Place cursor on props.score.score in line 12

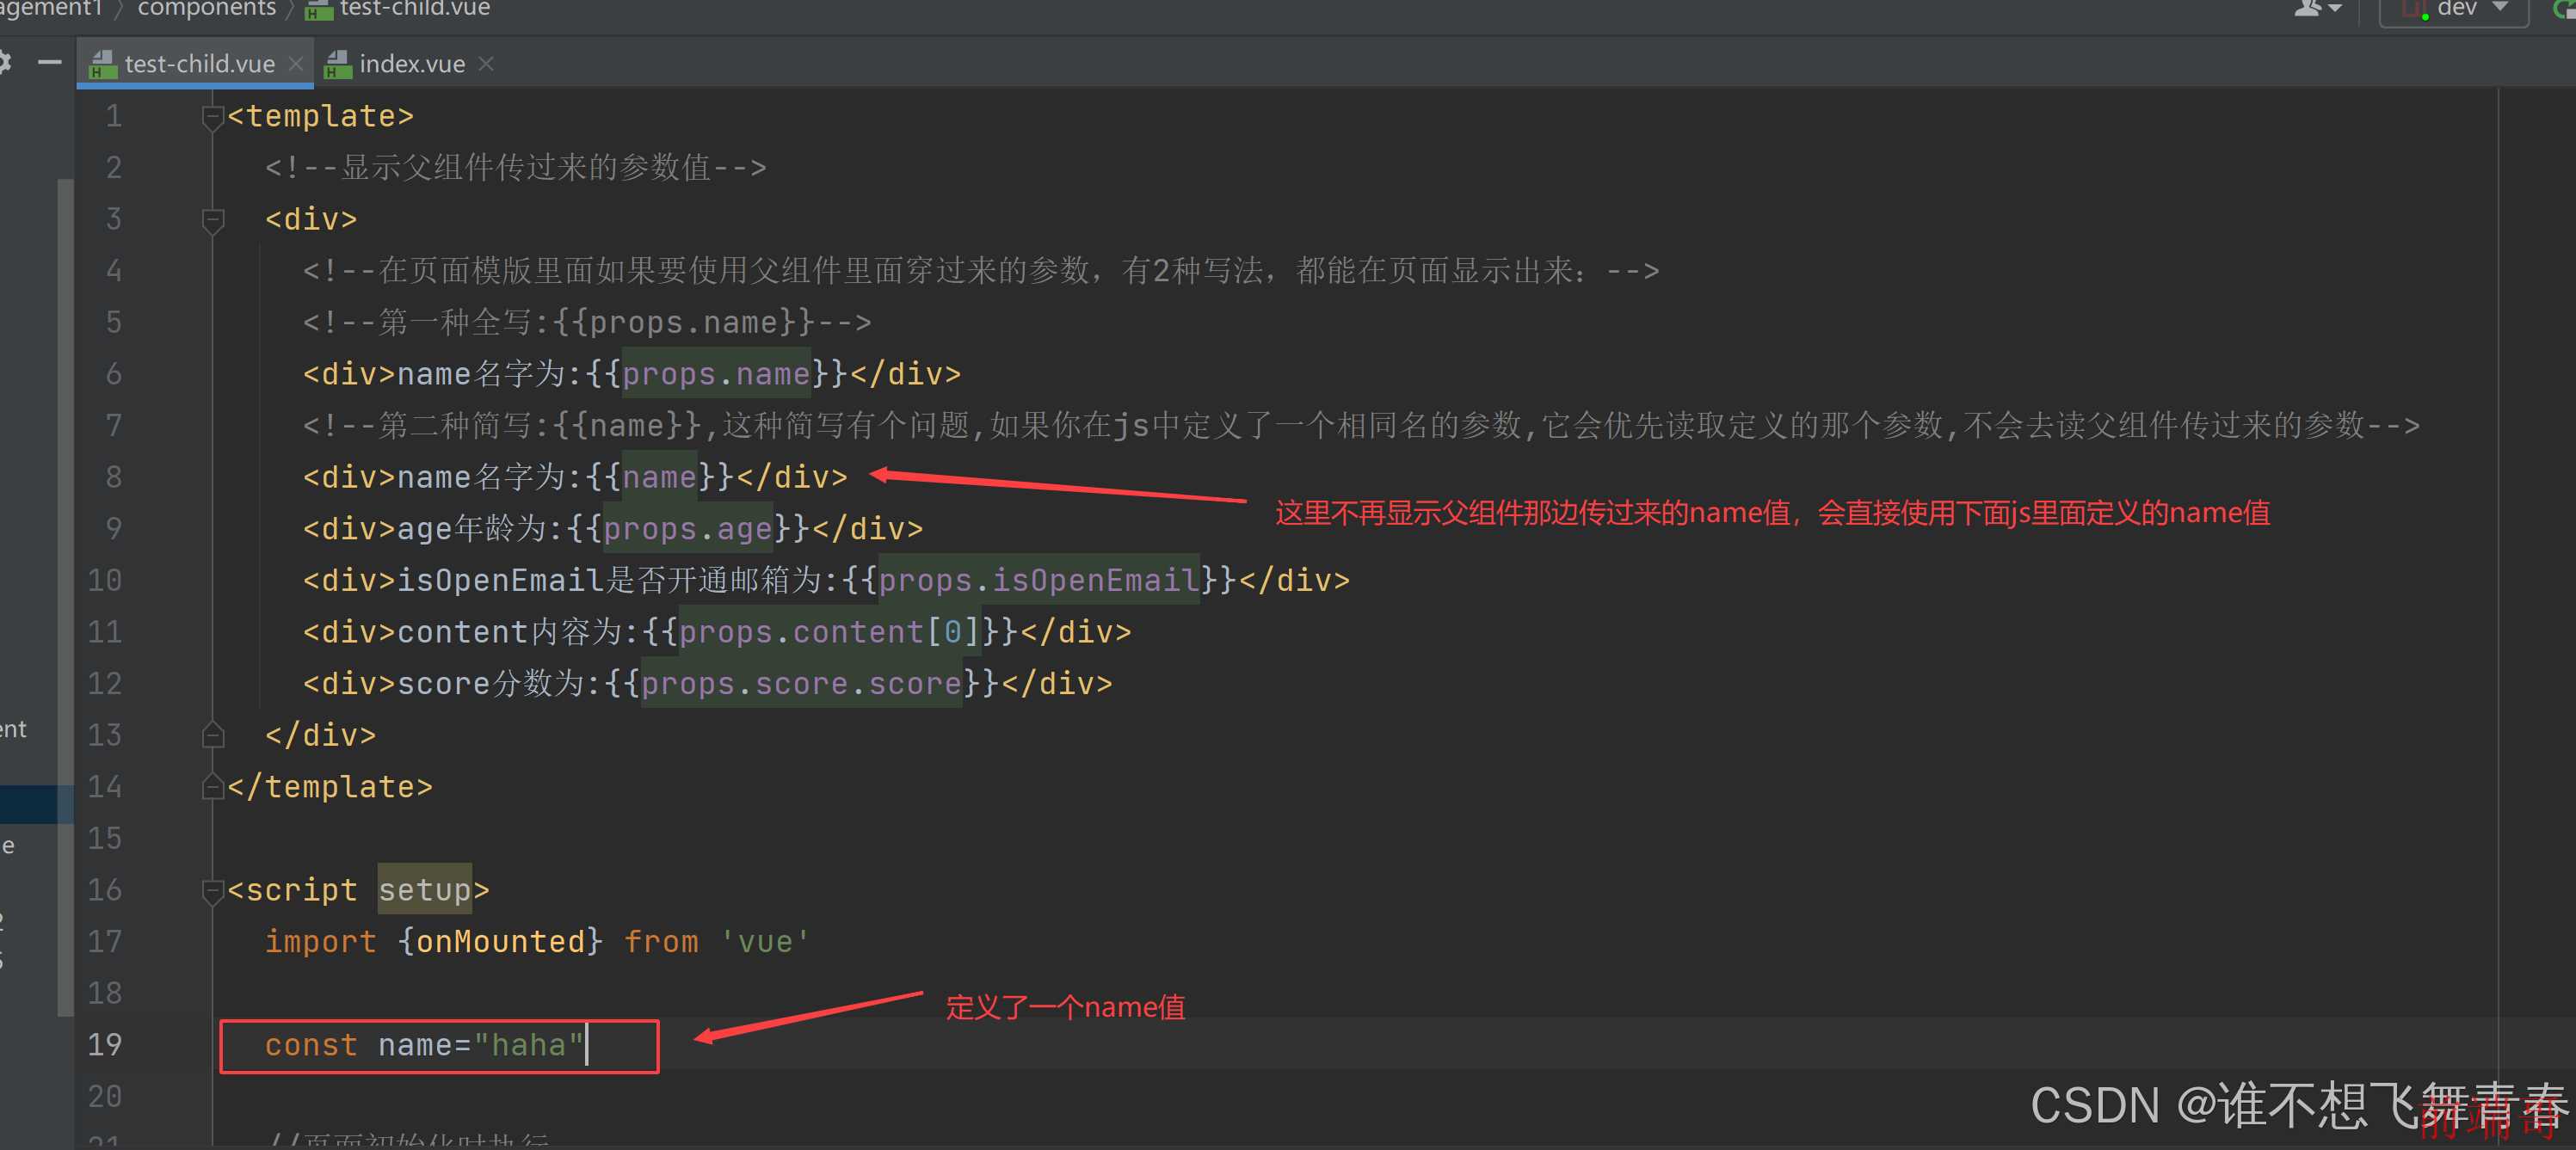[x=801, y=684]
